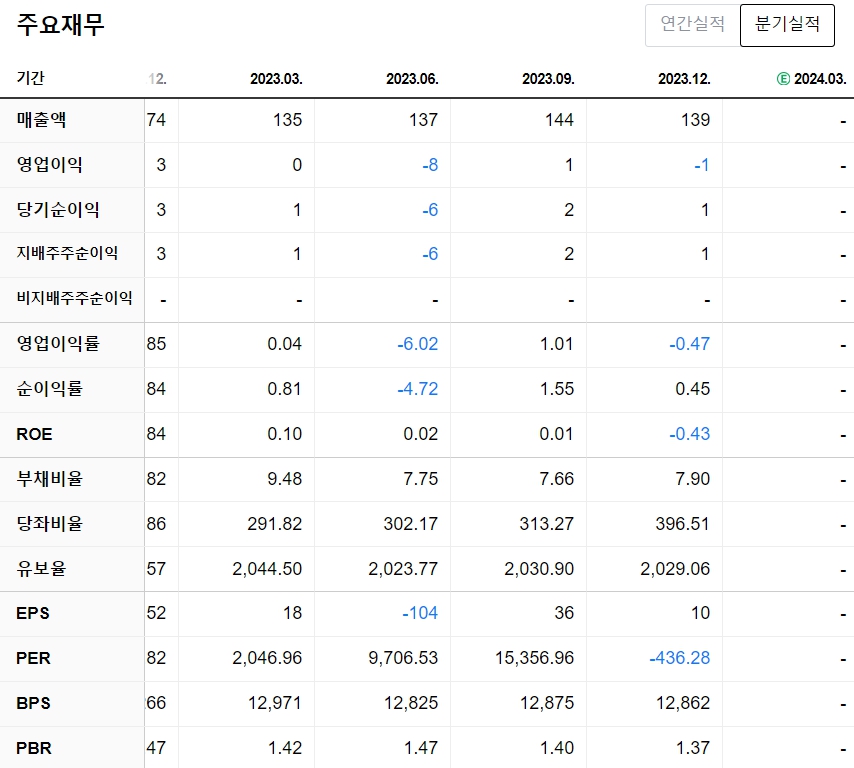Click the 매출액 value 137
The width and height of the screenshot is (854, 768).
423,120
